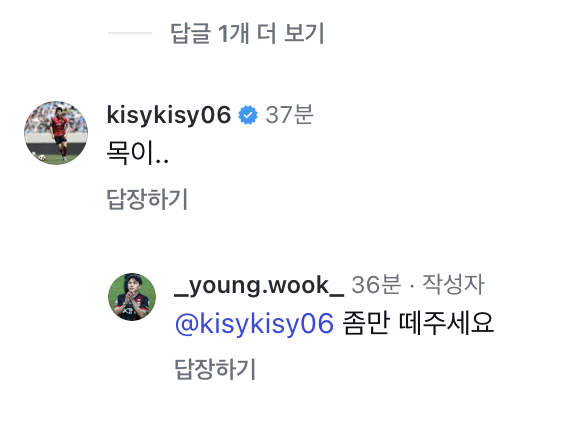This screenshot has height=430, width=567.
Task: Click 답장하기 under the 목이.. comment
Action: 147,199
